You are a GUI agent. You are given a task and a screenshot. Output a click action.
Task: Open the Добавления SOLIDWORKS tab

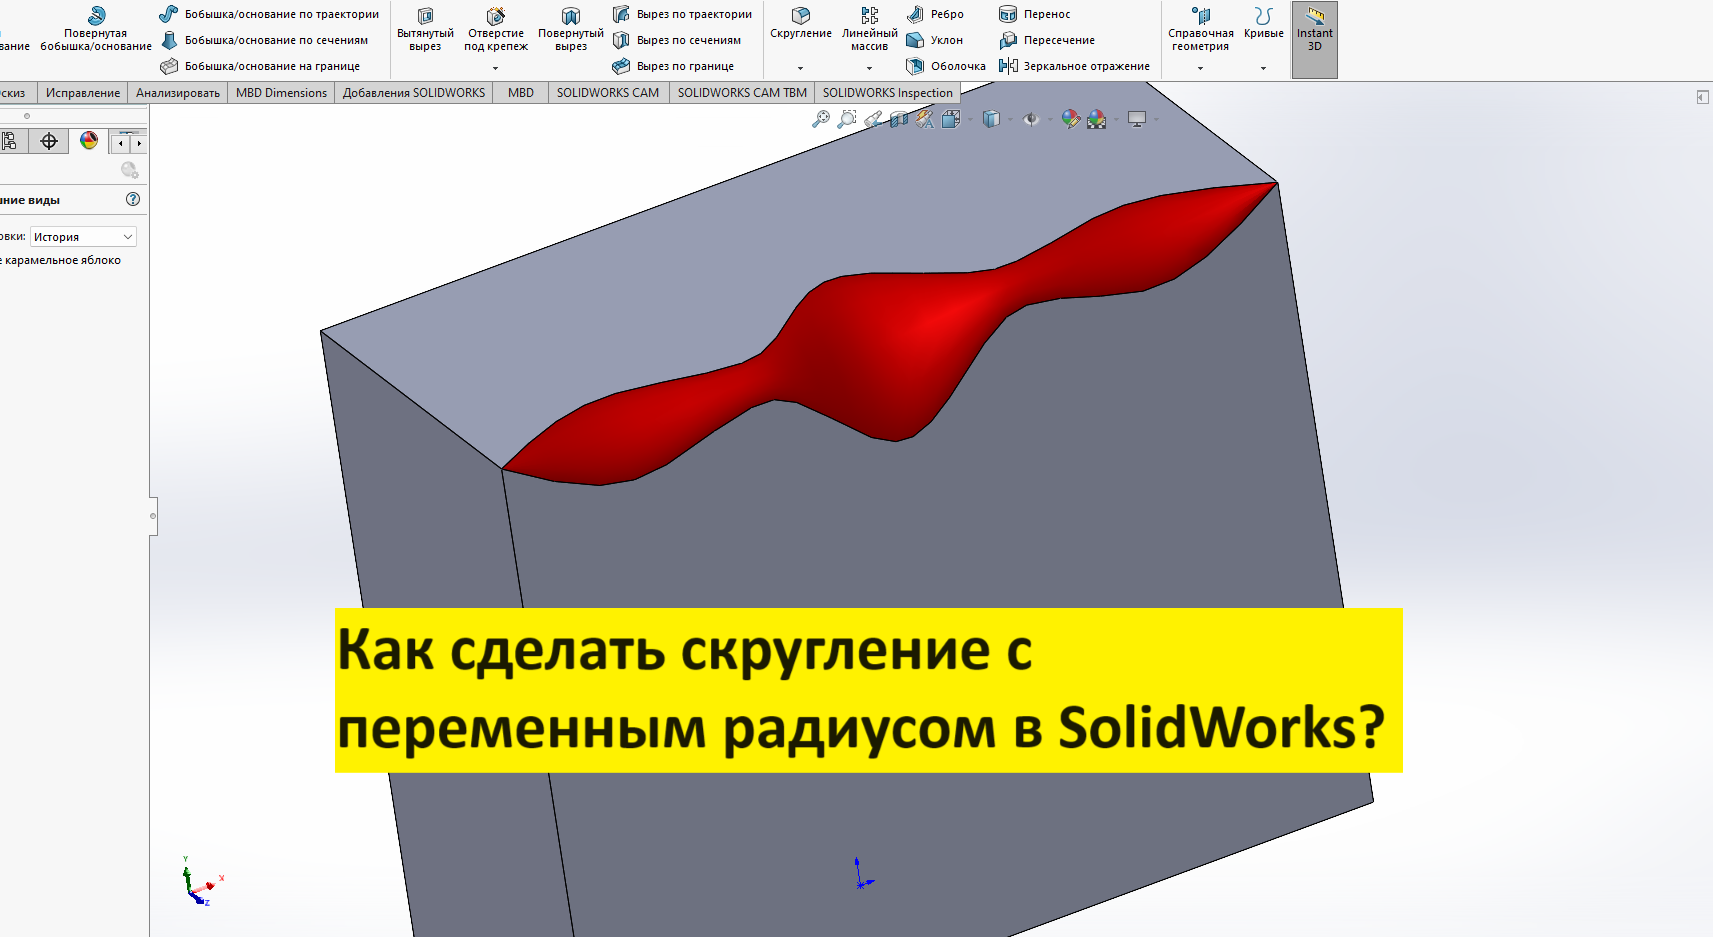tap(414, 93)
